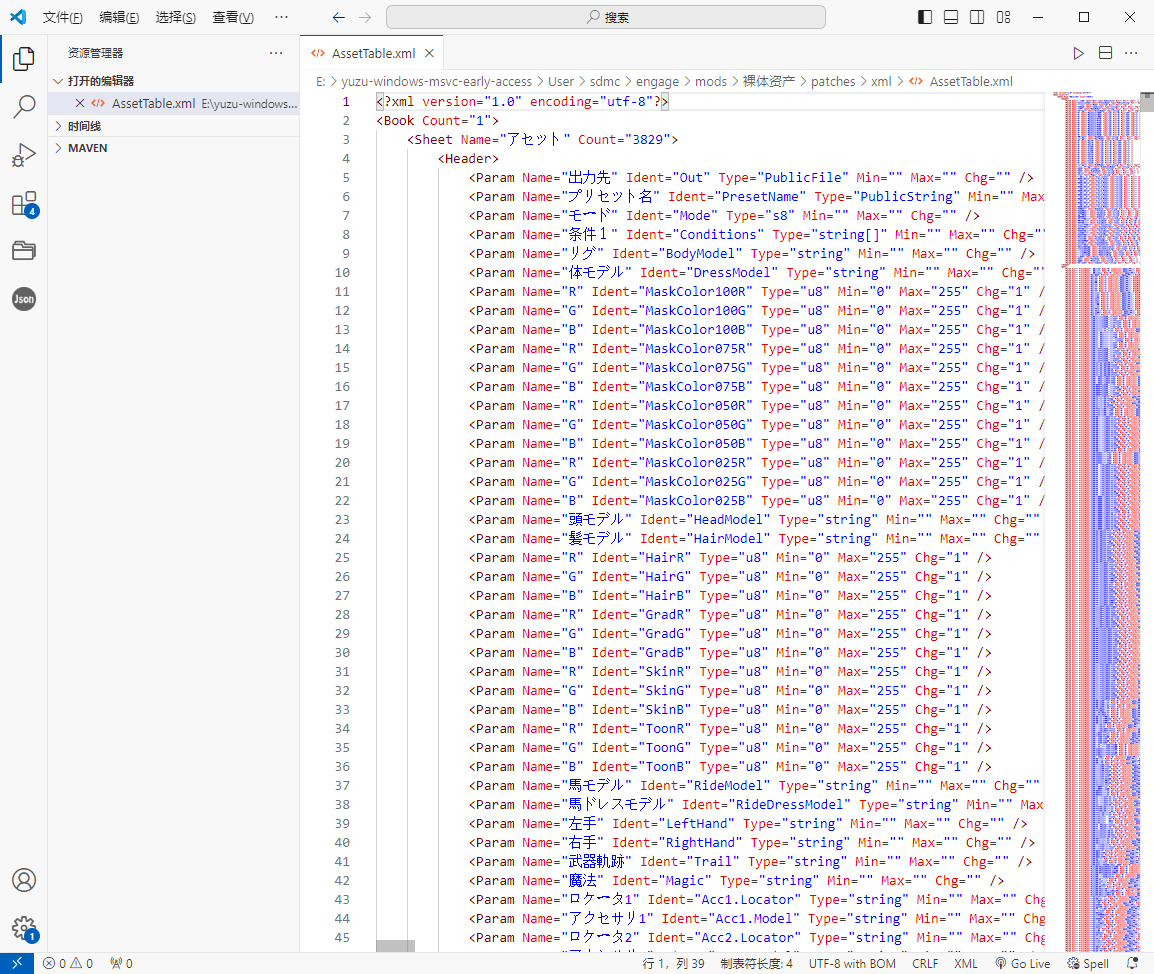Open remote window status bar icon
1154x974 pixels.
pyautogui.click(x=17, y=963)
